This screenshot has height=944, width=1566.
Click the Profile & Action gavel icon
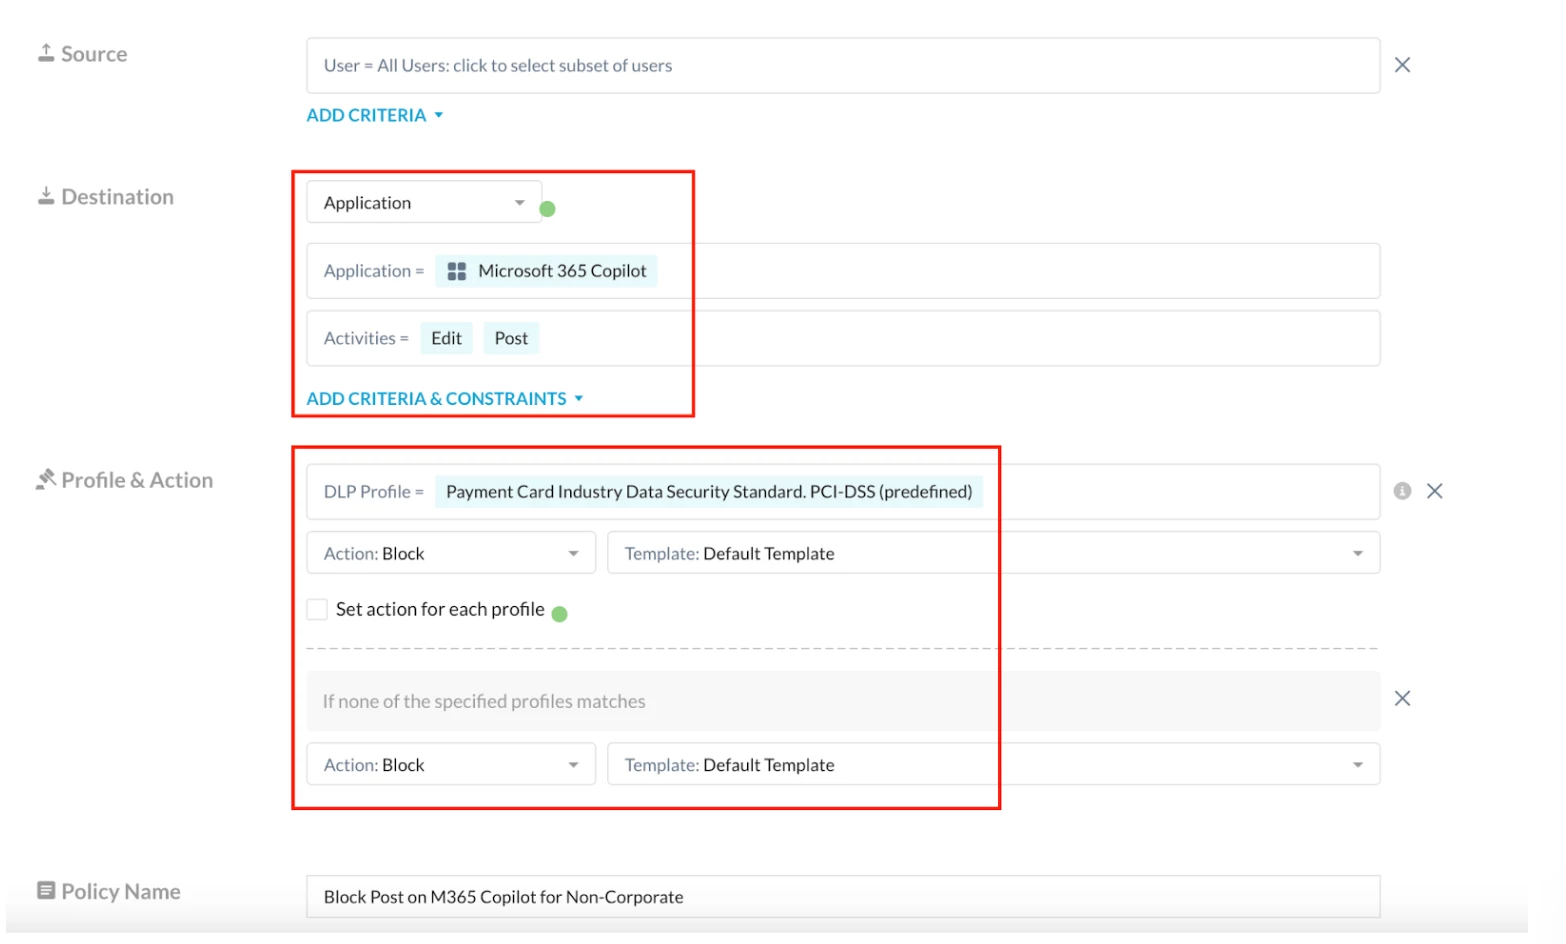pos(46,479)
